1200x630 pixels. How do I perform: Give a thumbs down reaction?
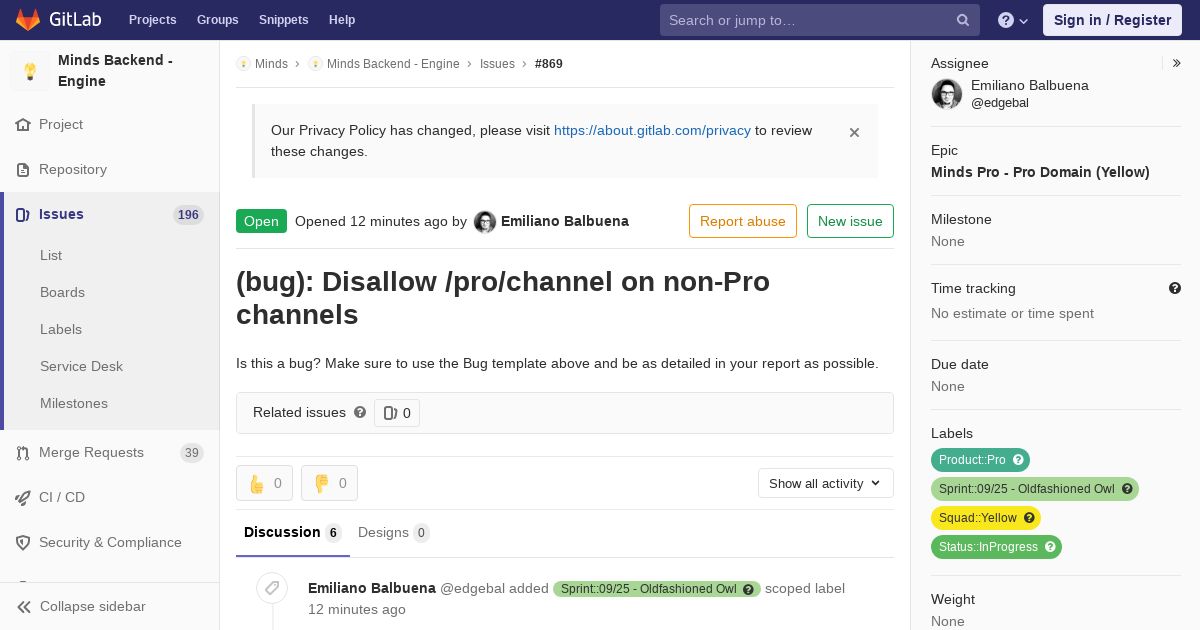click(329, 483)
